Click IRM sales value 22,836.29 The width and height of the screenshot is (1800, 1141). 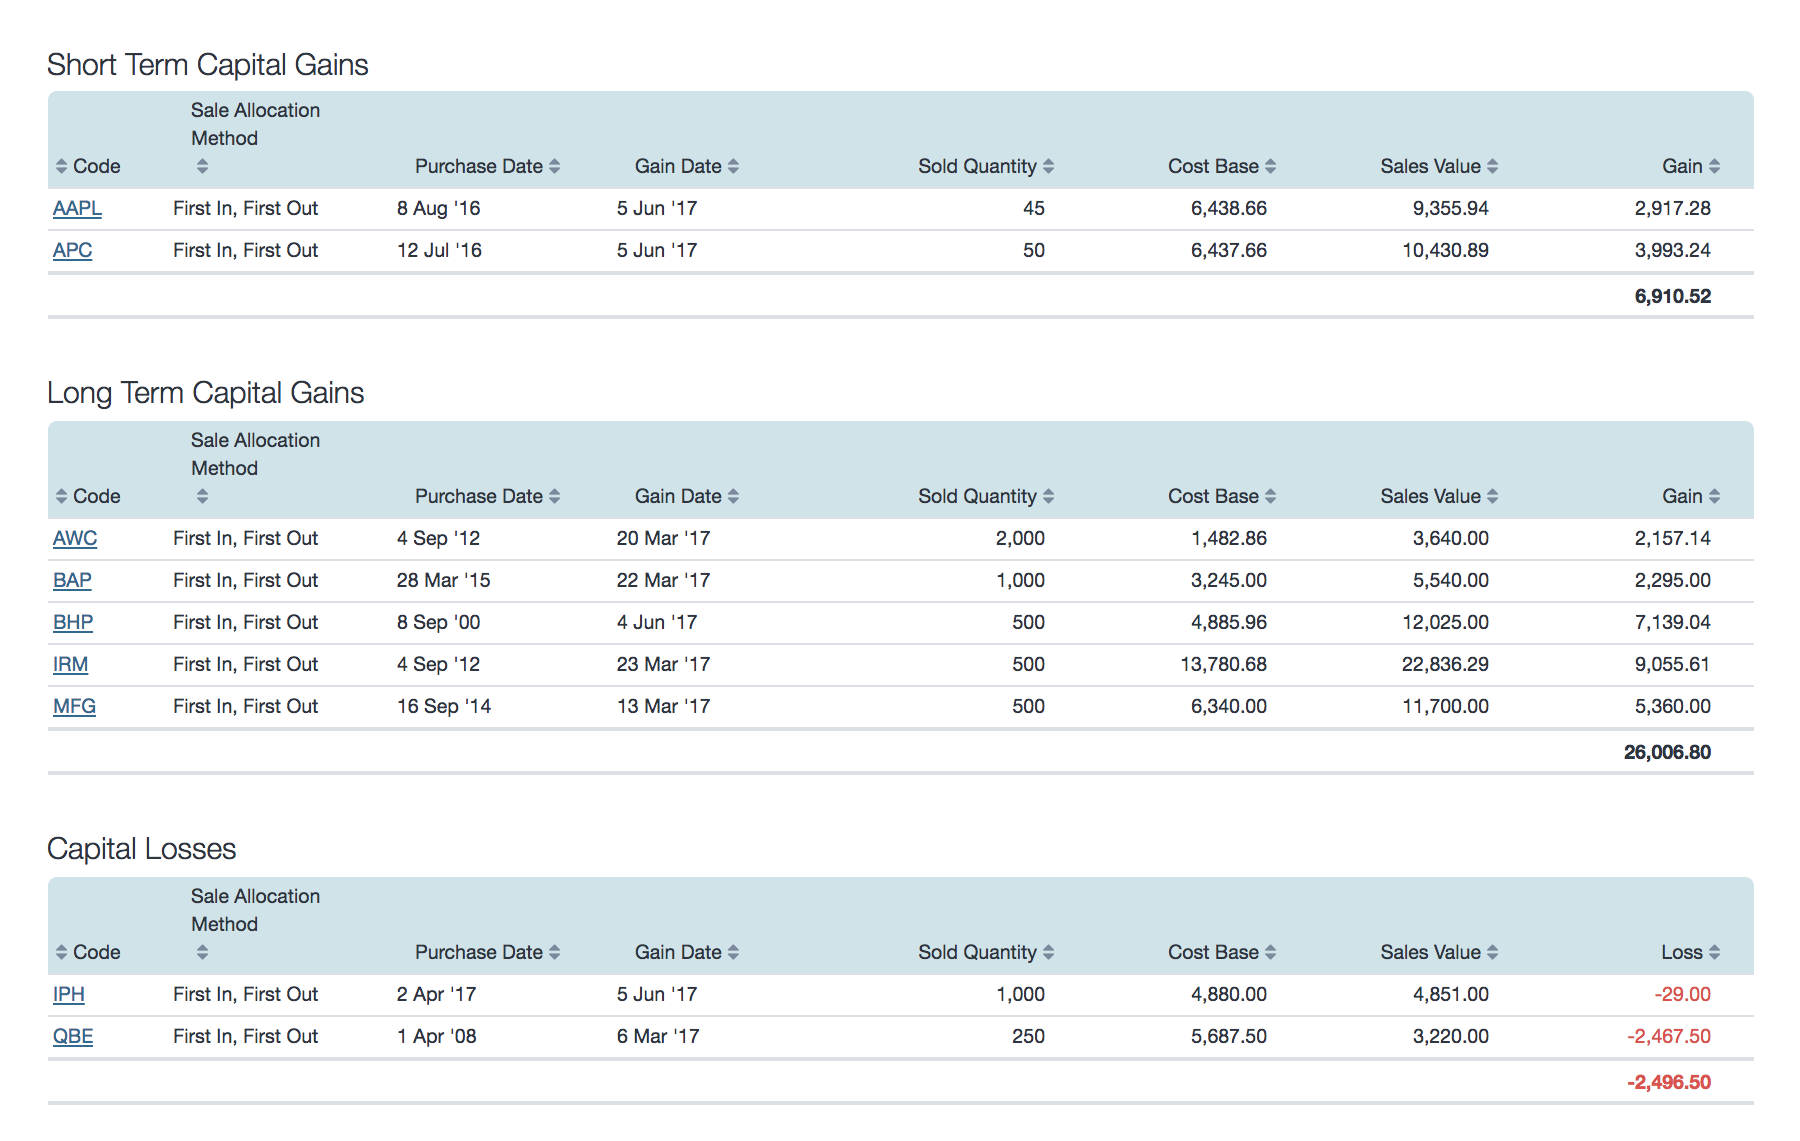pos(1445,664)
